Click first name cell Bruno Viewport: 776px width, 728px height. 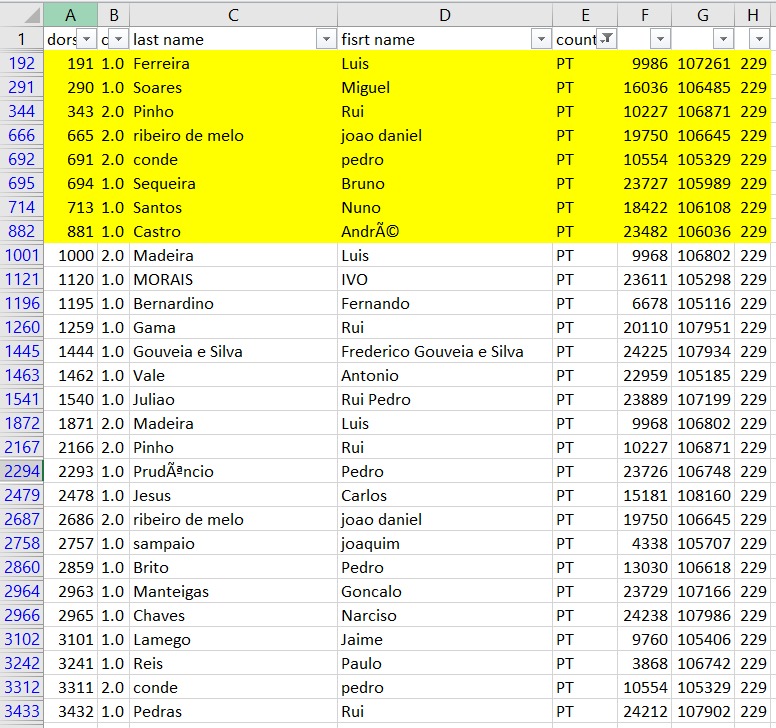[445, 184]
